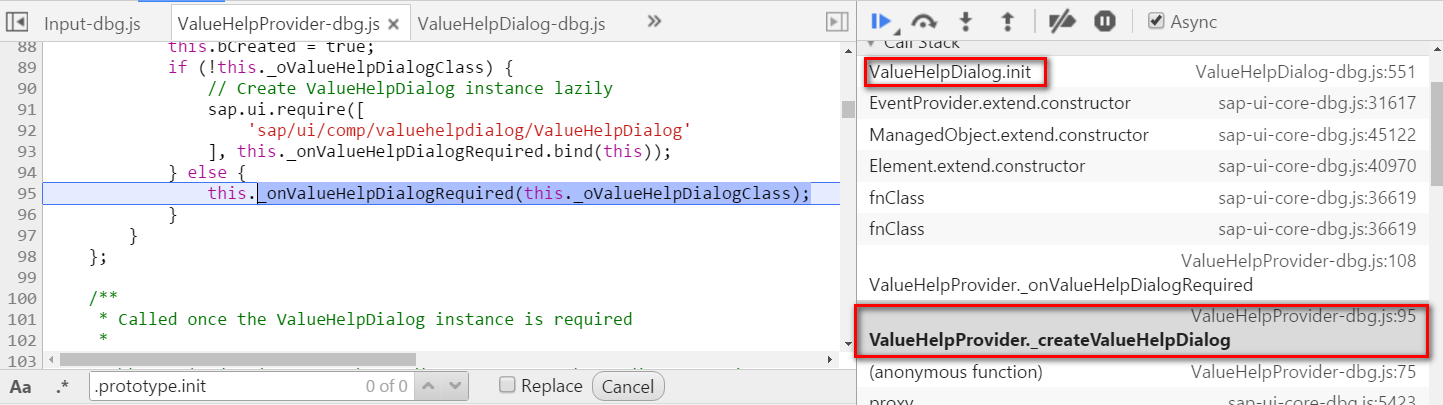This screenshot has width=1443, height=405.
Task: Show the file navigator panel
Action: [x=17, y=21]
